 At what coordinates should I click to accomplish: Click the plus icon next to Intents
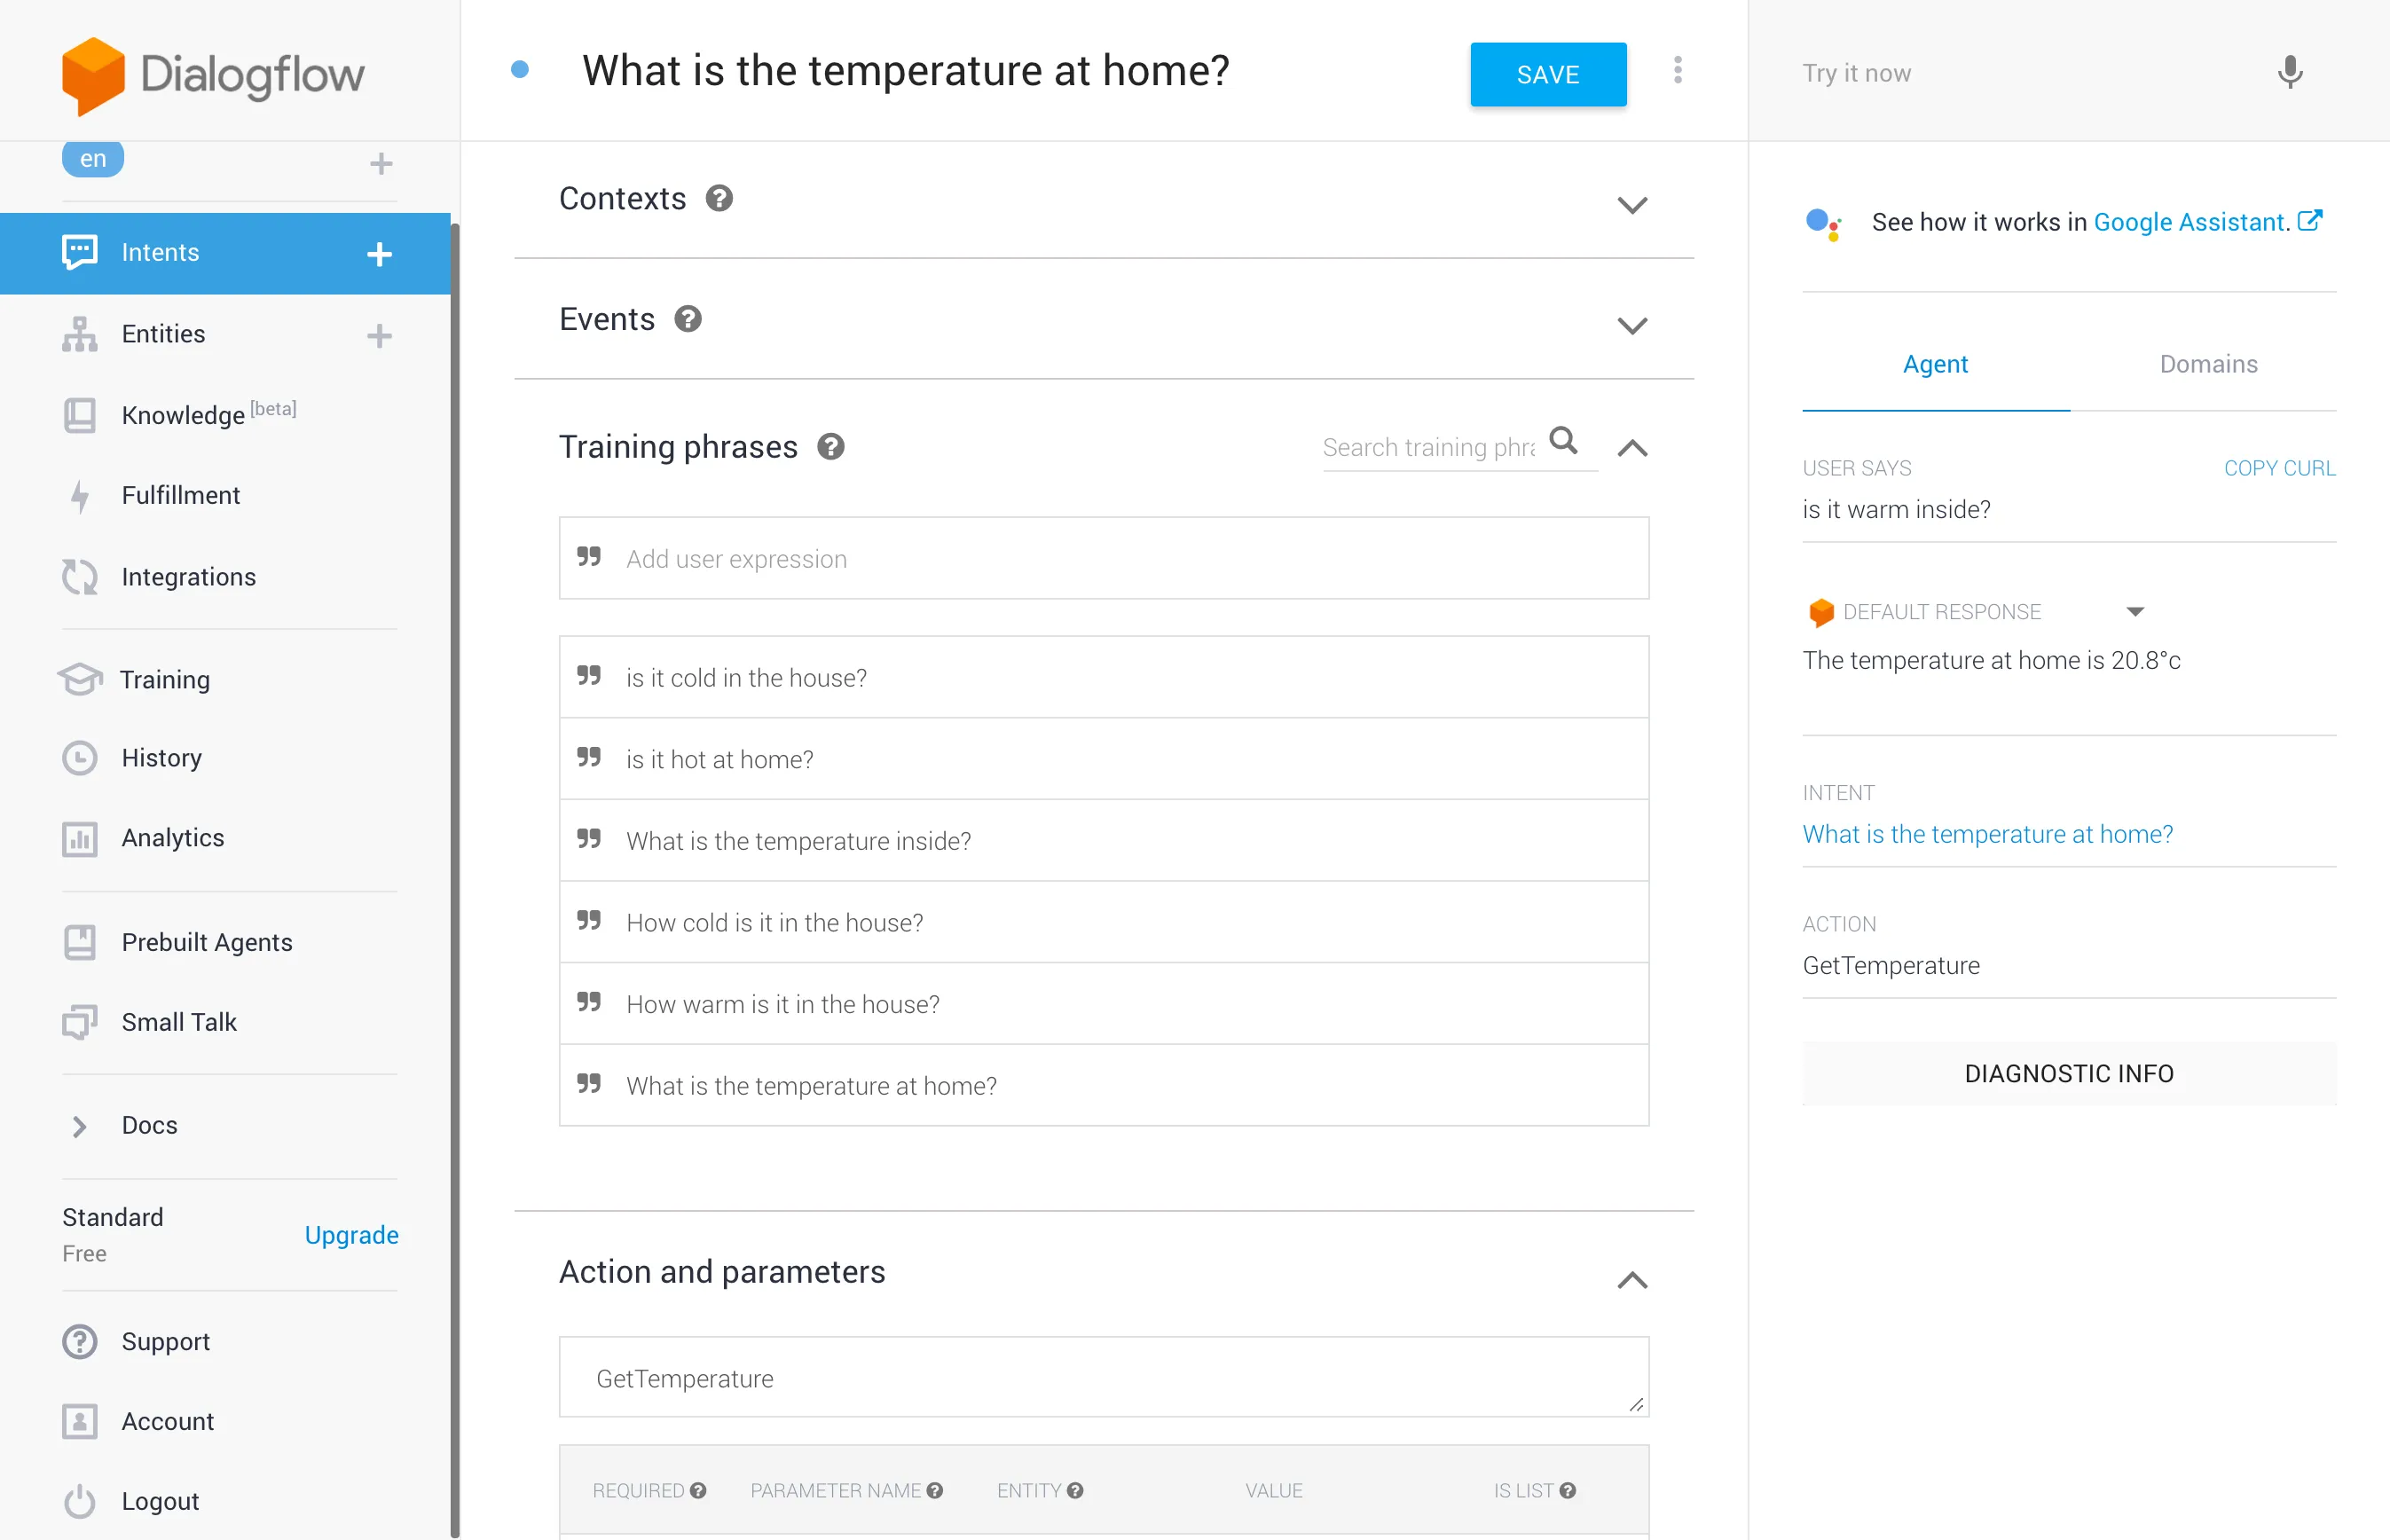[x=379, y=254]
